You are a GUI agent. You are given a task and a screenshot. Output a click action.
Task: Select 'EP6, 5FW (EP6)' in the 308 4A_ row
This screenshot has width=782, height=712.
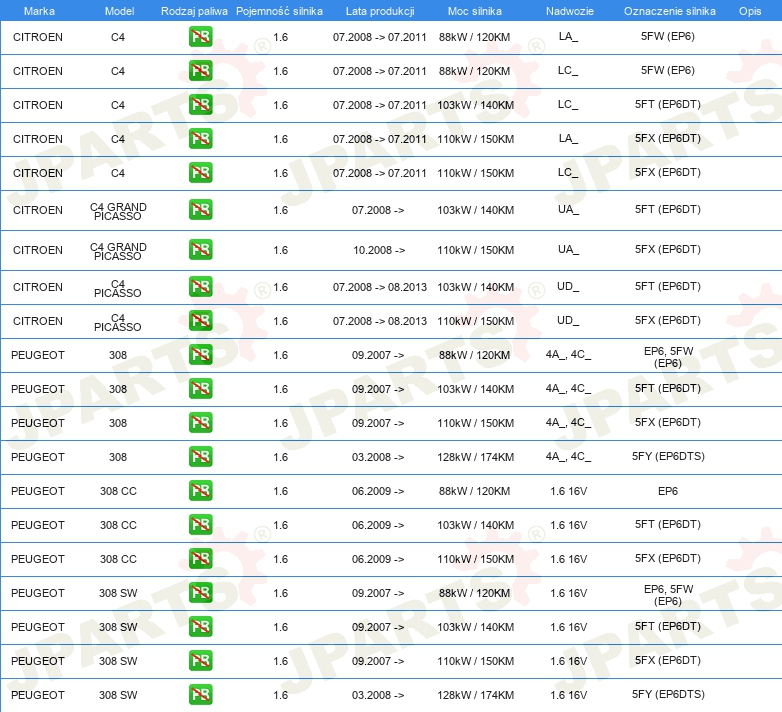tap(668, 357)
